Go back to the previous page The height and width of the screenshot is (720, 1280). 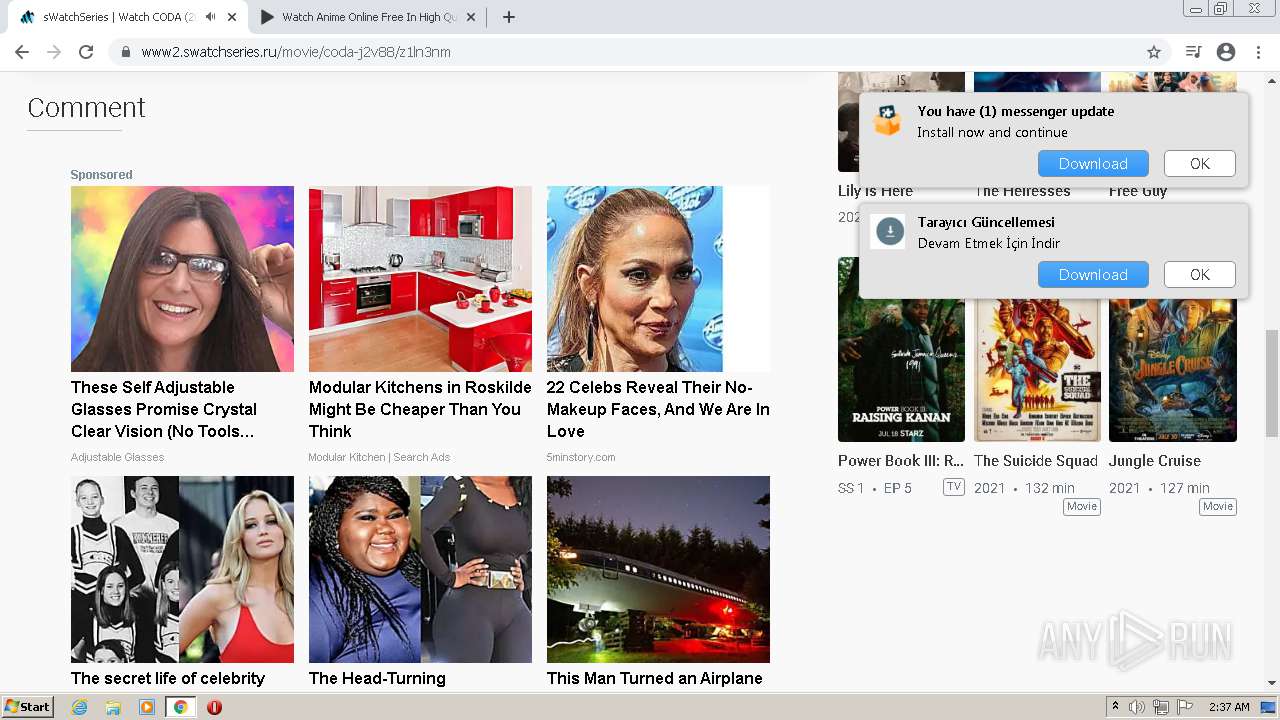pyautogui.click(x=22, y=52)
